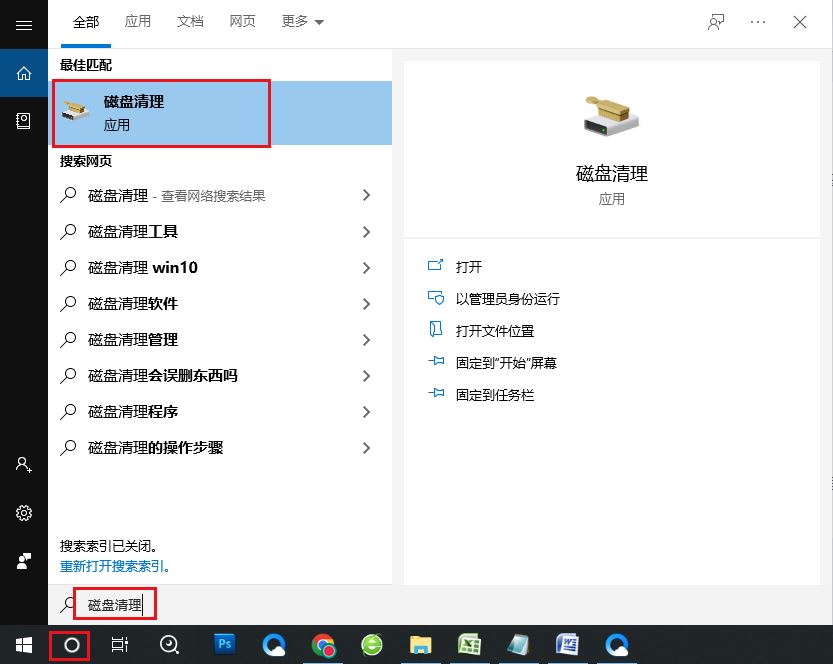Open the three-dot options menu
This screenshot has width=833, height=664.
tap(758, 22)
